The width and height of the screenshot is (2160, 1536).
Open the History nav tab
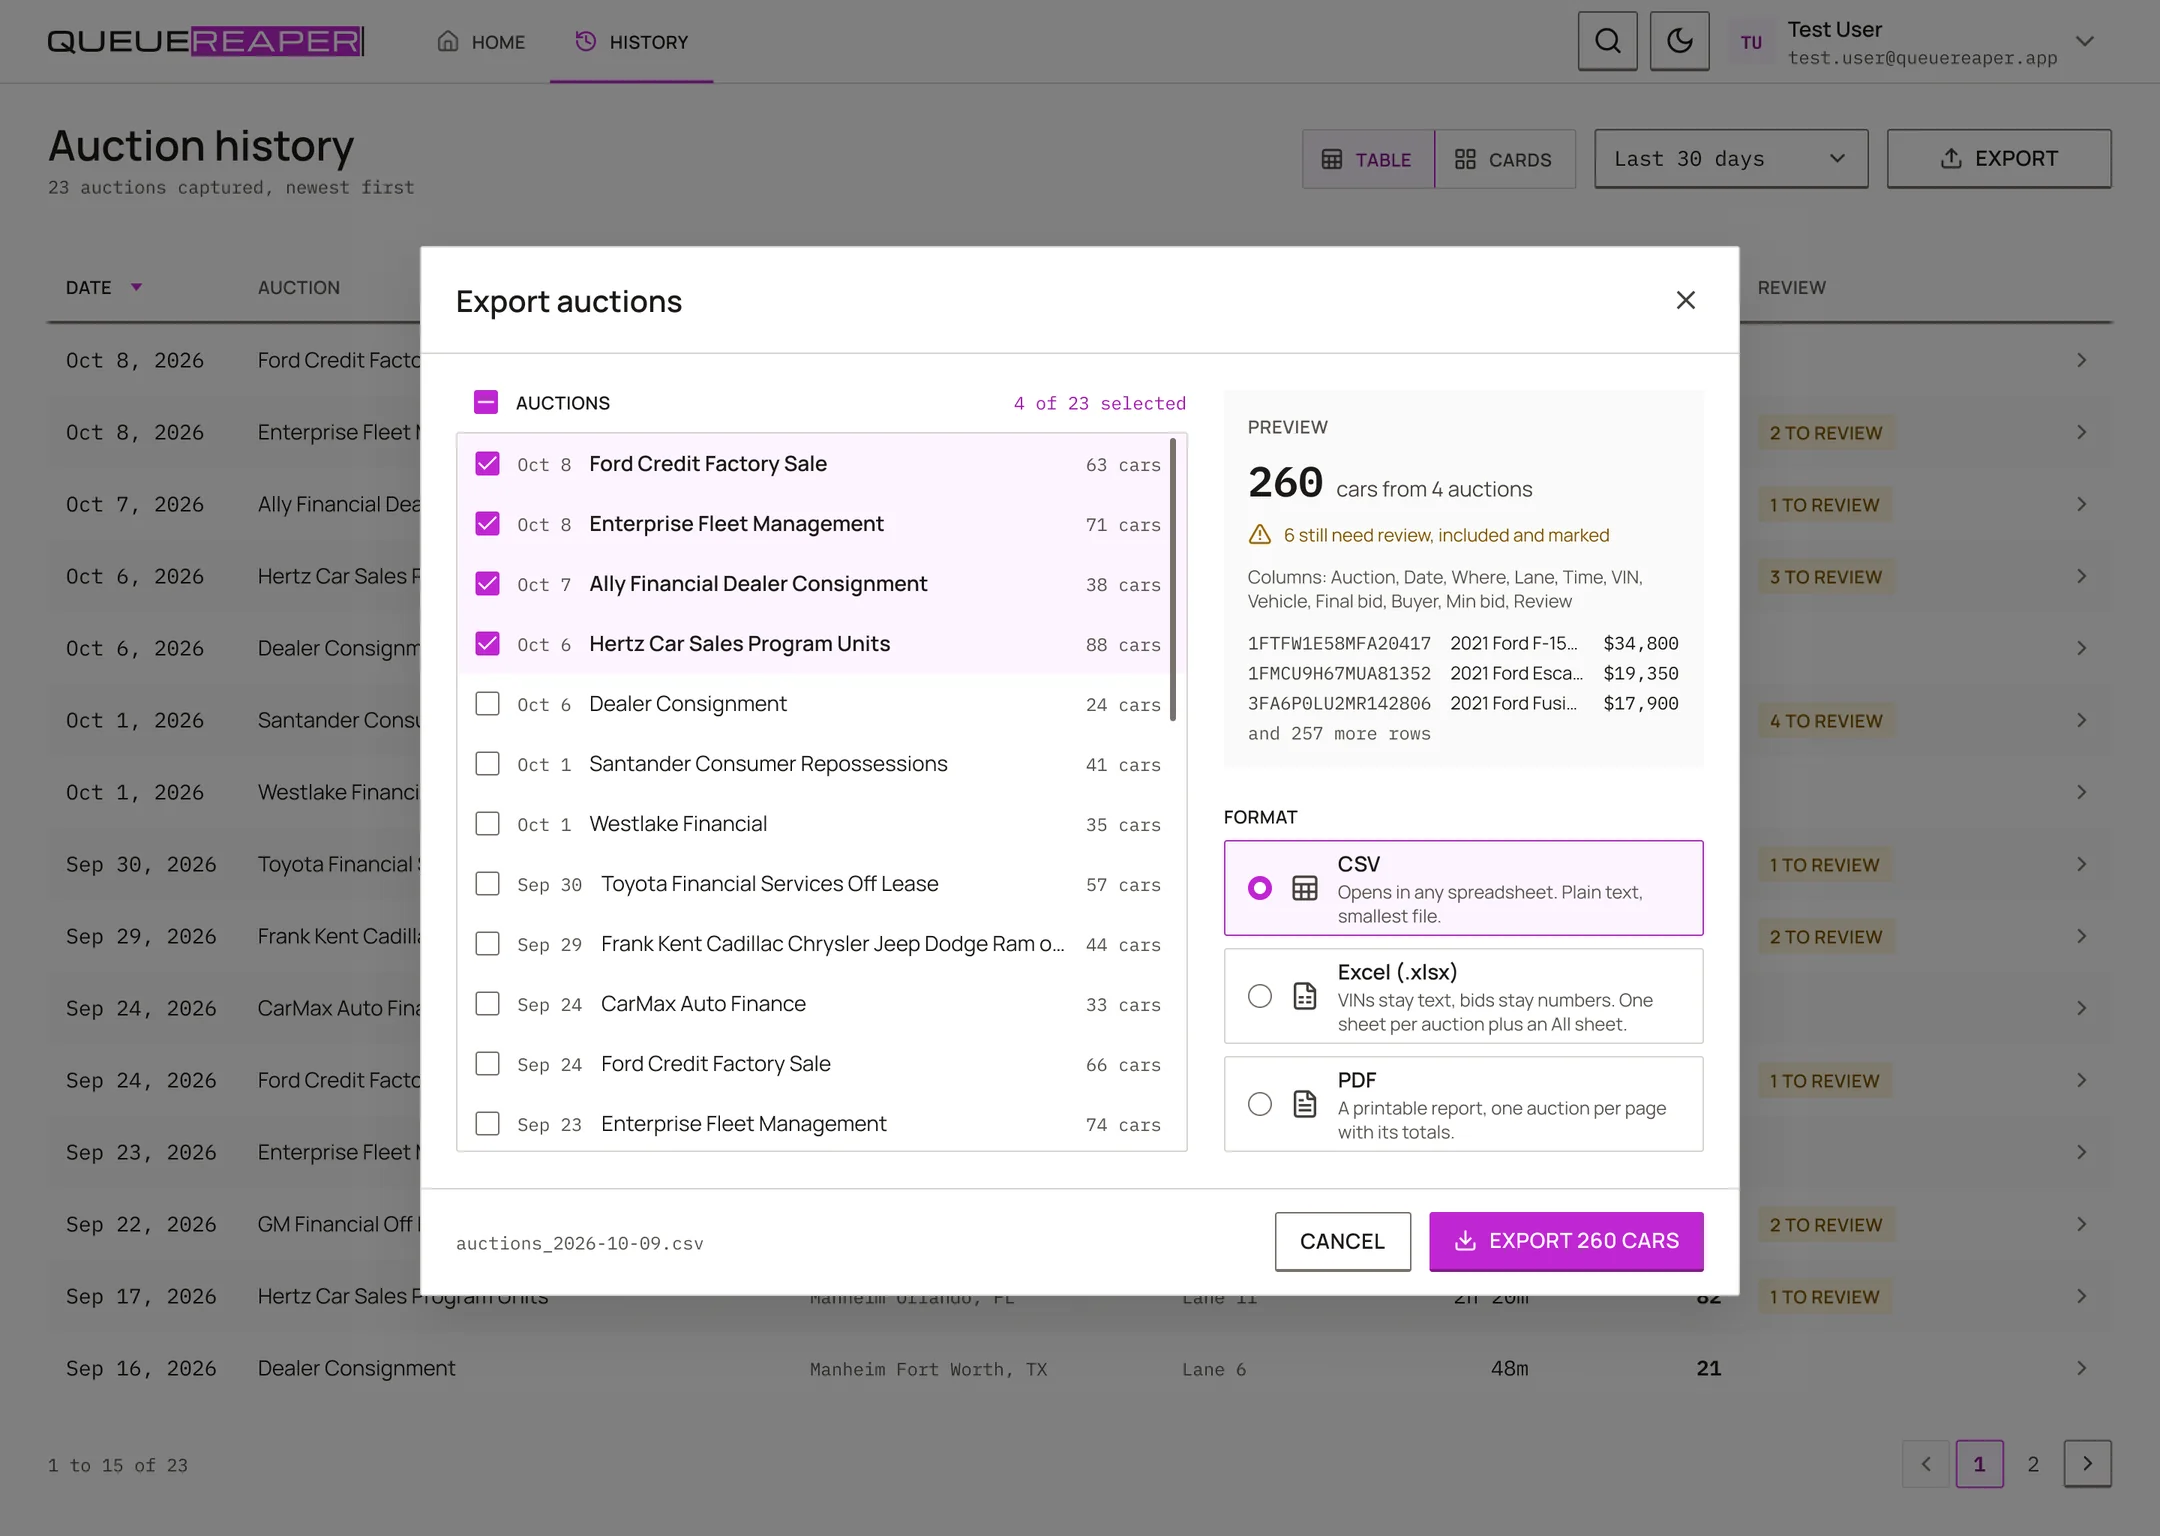click(631, 42)
